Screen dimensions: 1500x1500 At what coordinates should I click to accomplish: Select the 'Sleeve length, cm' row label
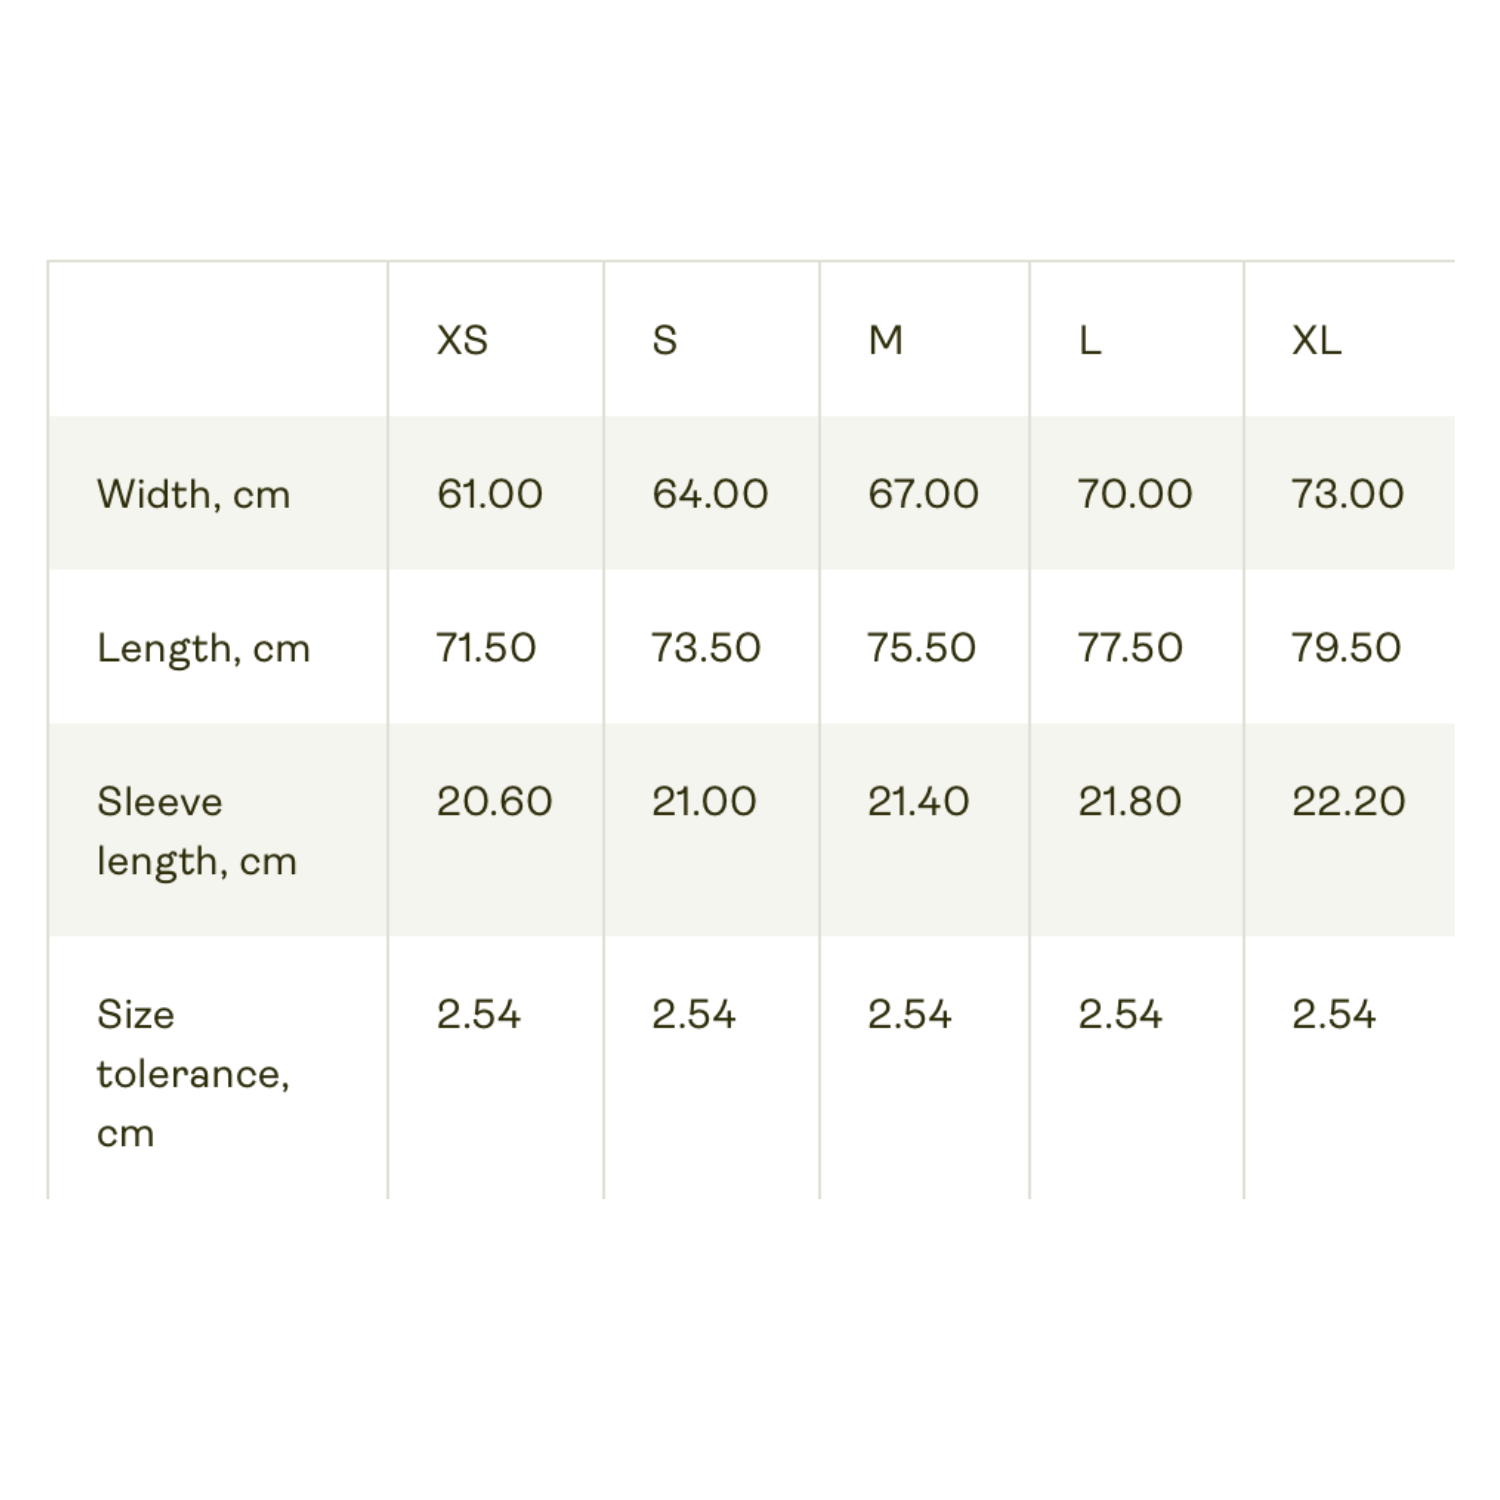tap(197, 831)
